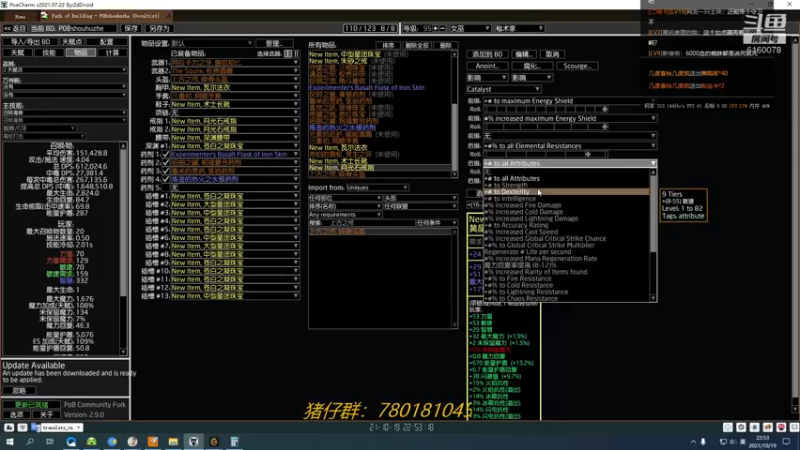The height and width of the screenshot is (450, 800).
Task: Open '% increased maximum Energy Shield' dropdown
Action: pyautogui.click(x=569, y=118)
